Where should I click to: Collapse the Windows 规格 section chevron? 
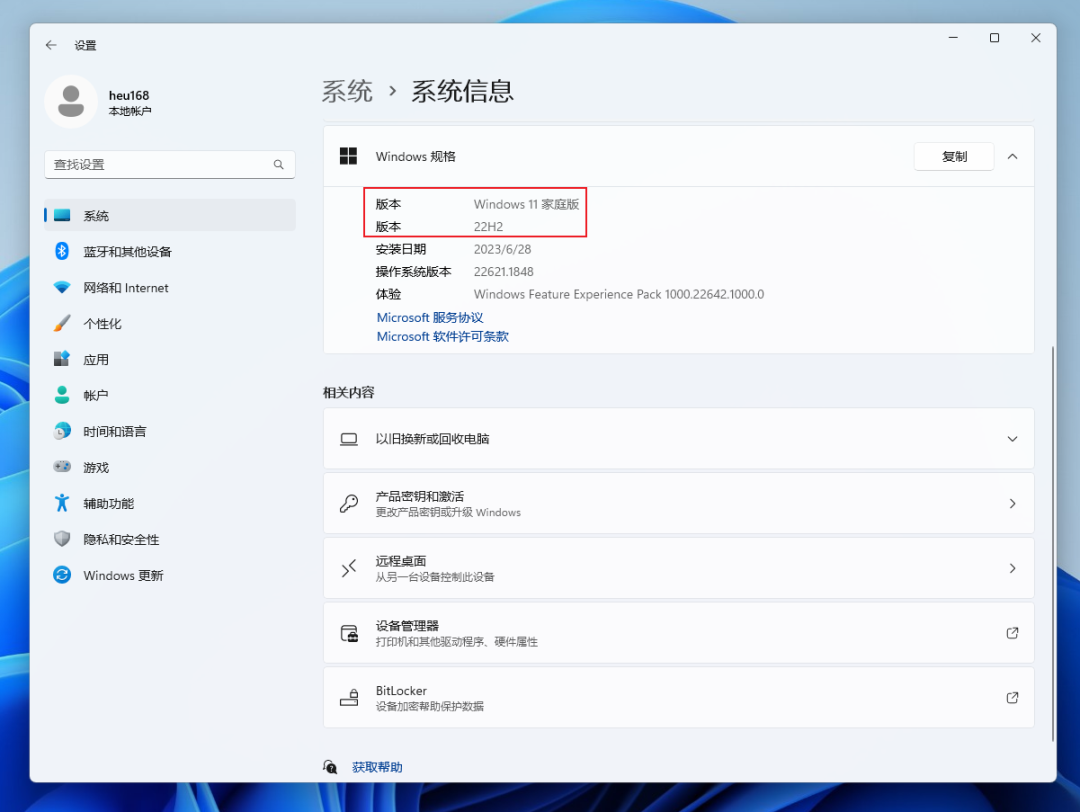1012,156
